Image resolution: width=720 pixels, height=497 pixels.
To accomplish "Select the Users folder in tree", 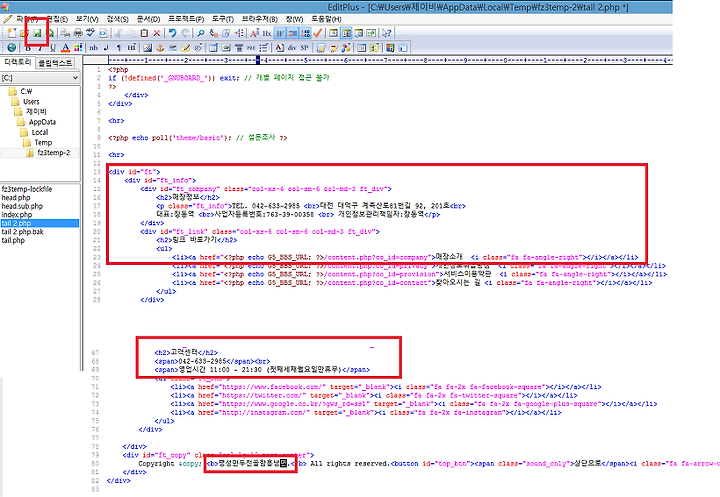I will [x=26, y=102].
